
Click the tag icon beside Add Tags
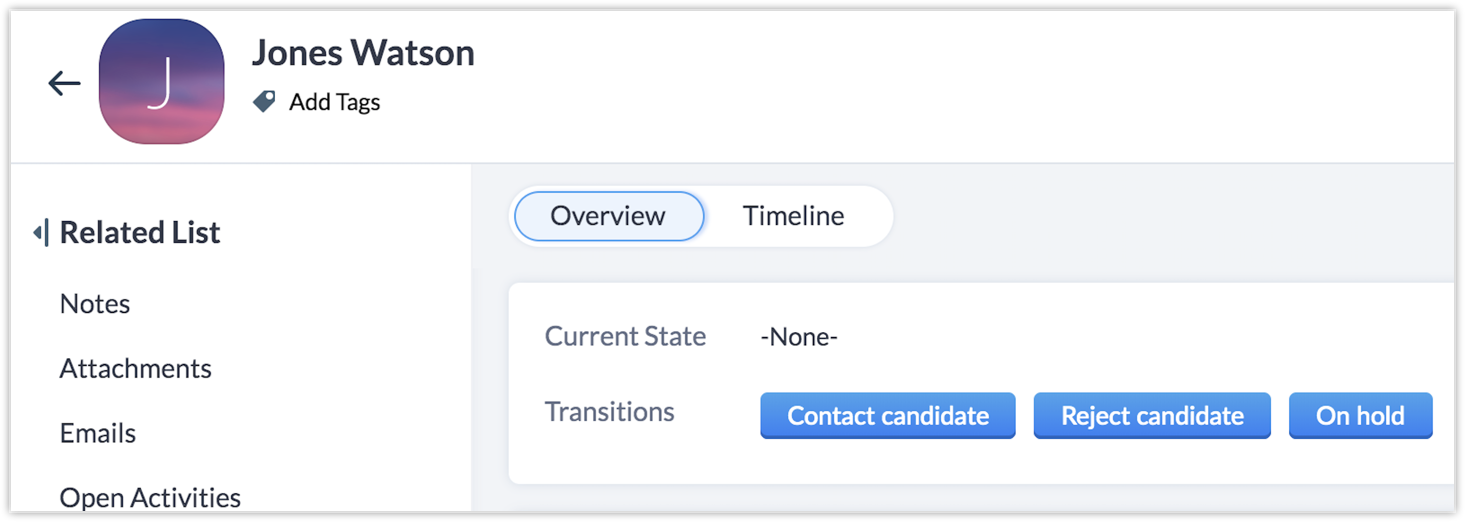click(264, 101)
